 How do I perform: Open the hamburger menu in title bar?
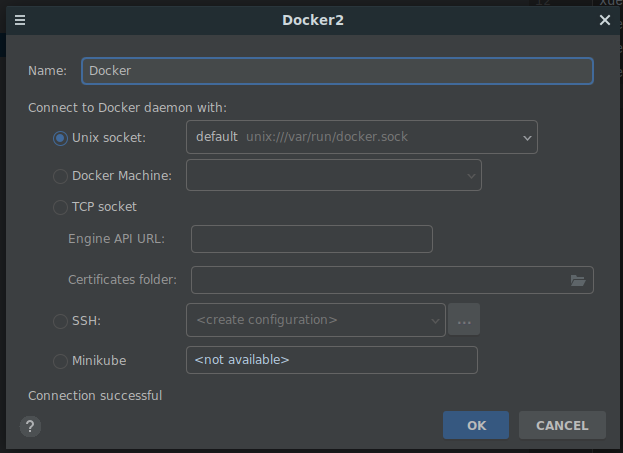[x=20, y=20]
